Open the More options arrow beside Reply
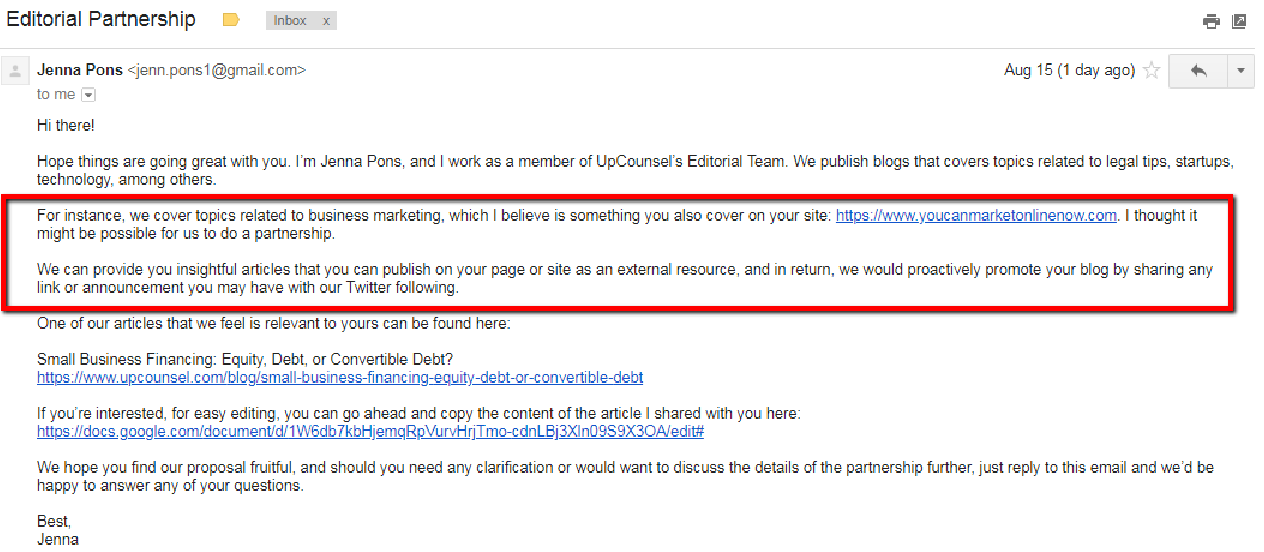 pyautogui.click(x=1240, y=71)
